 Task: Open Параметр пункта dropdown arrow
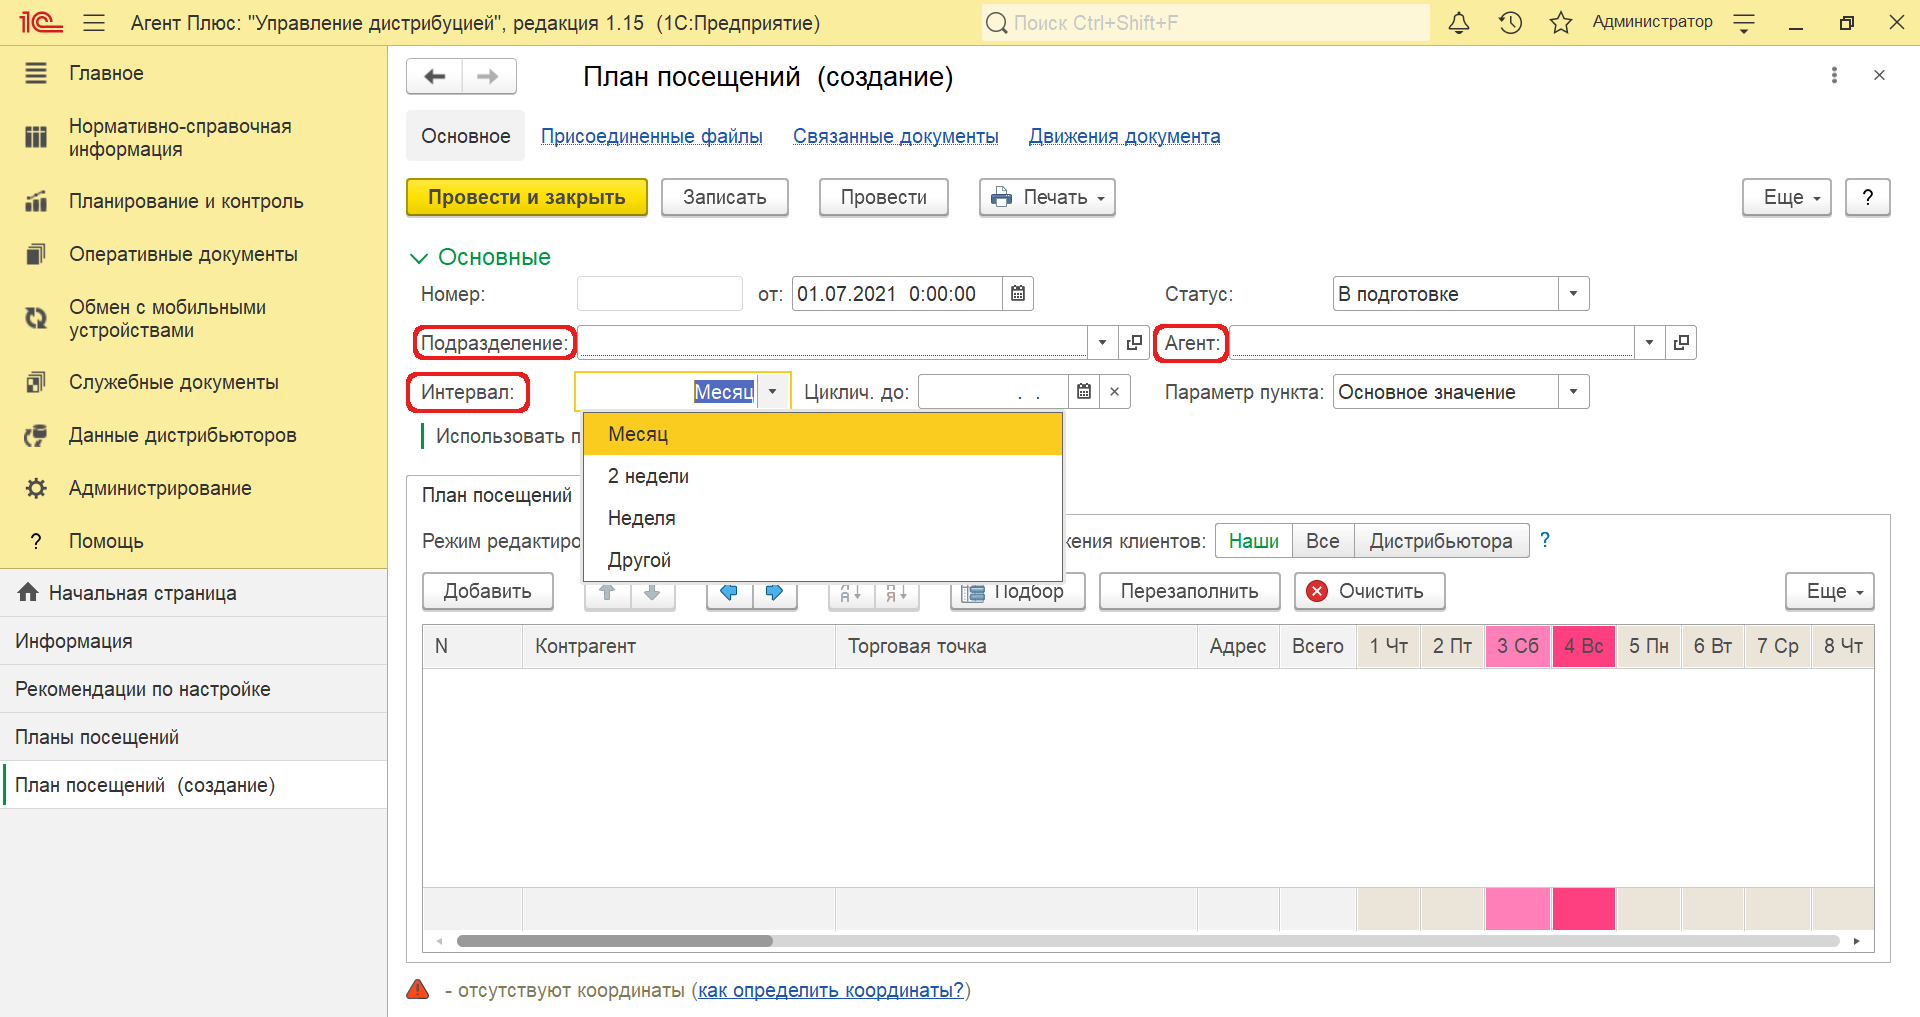[x=1573, y=392]
